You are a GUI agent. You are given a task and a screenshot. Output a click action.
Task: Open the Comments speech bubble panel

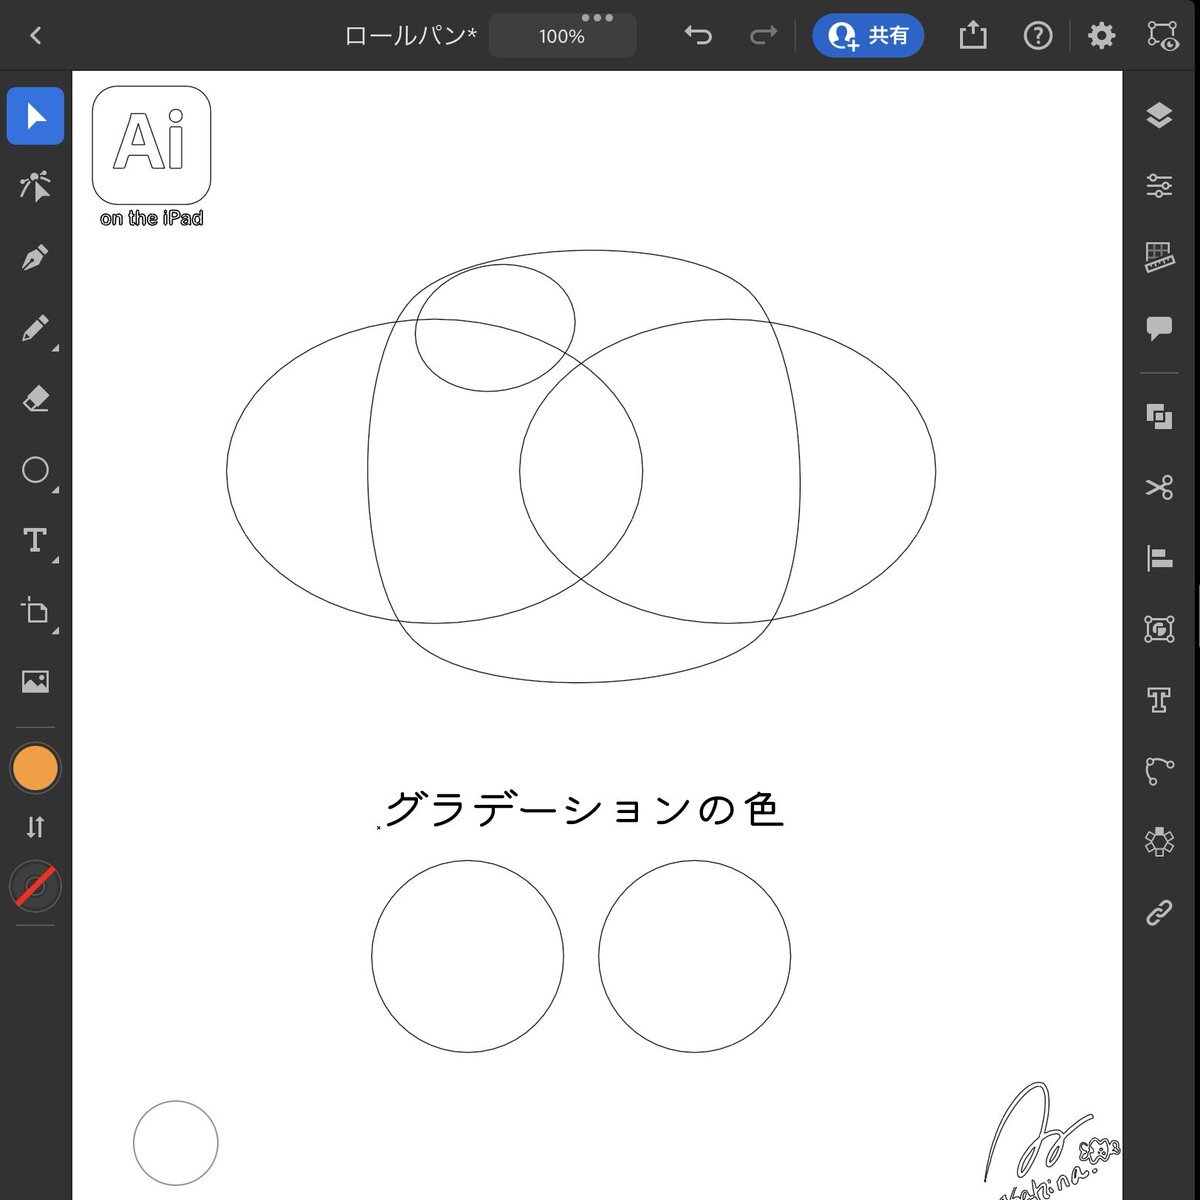[x=1159, y=329]
